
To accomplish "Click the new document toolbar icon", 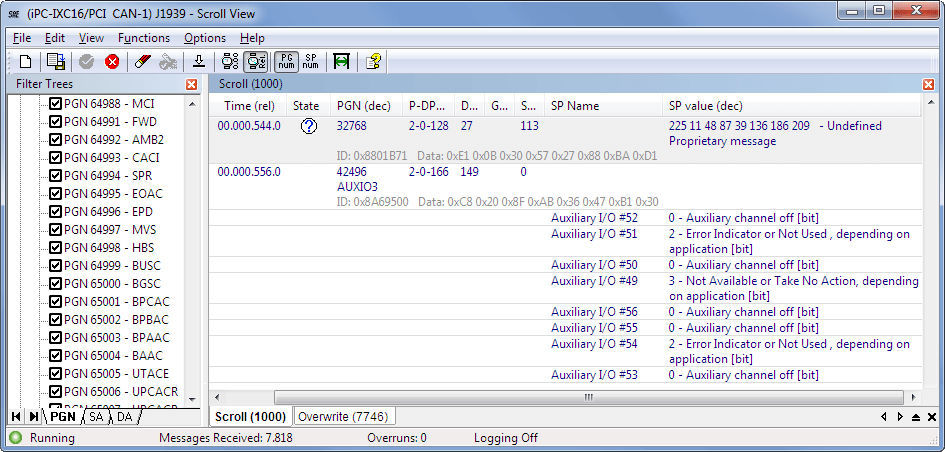I will pos(26,62).
